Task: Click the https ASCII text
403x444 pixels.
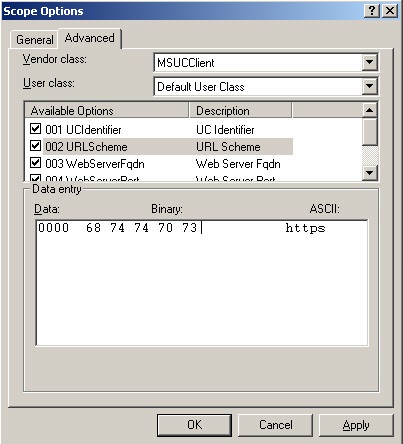Action: [305, 228]
